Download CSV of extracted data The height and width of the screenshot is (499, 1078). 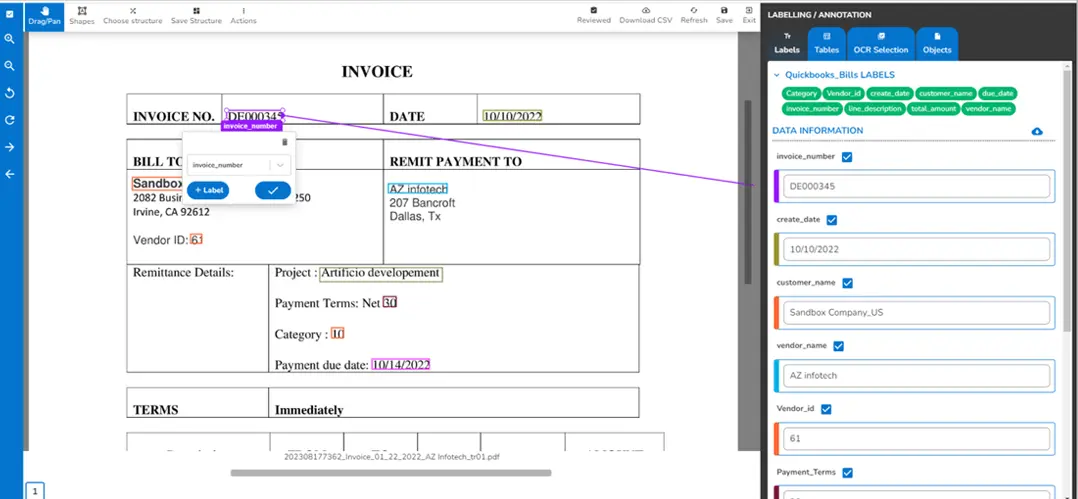(646, 15)
